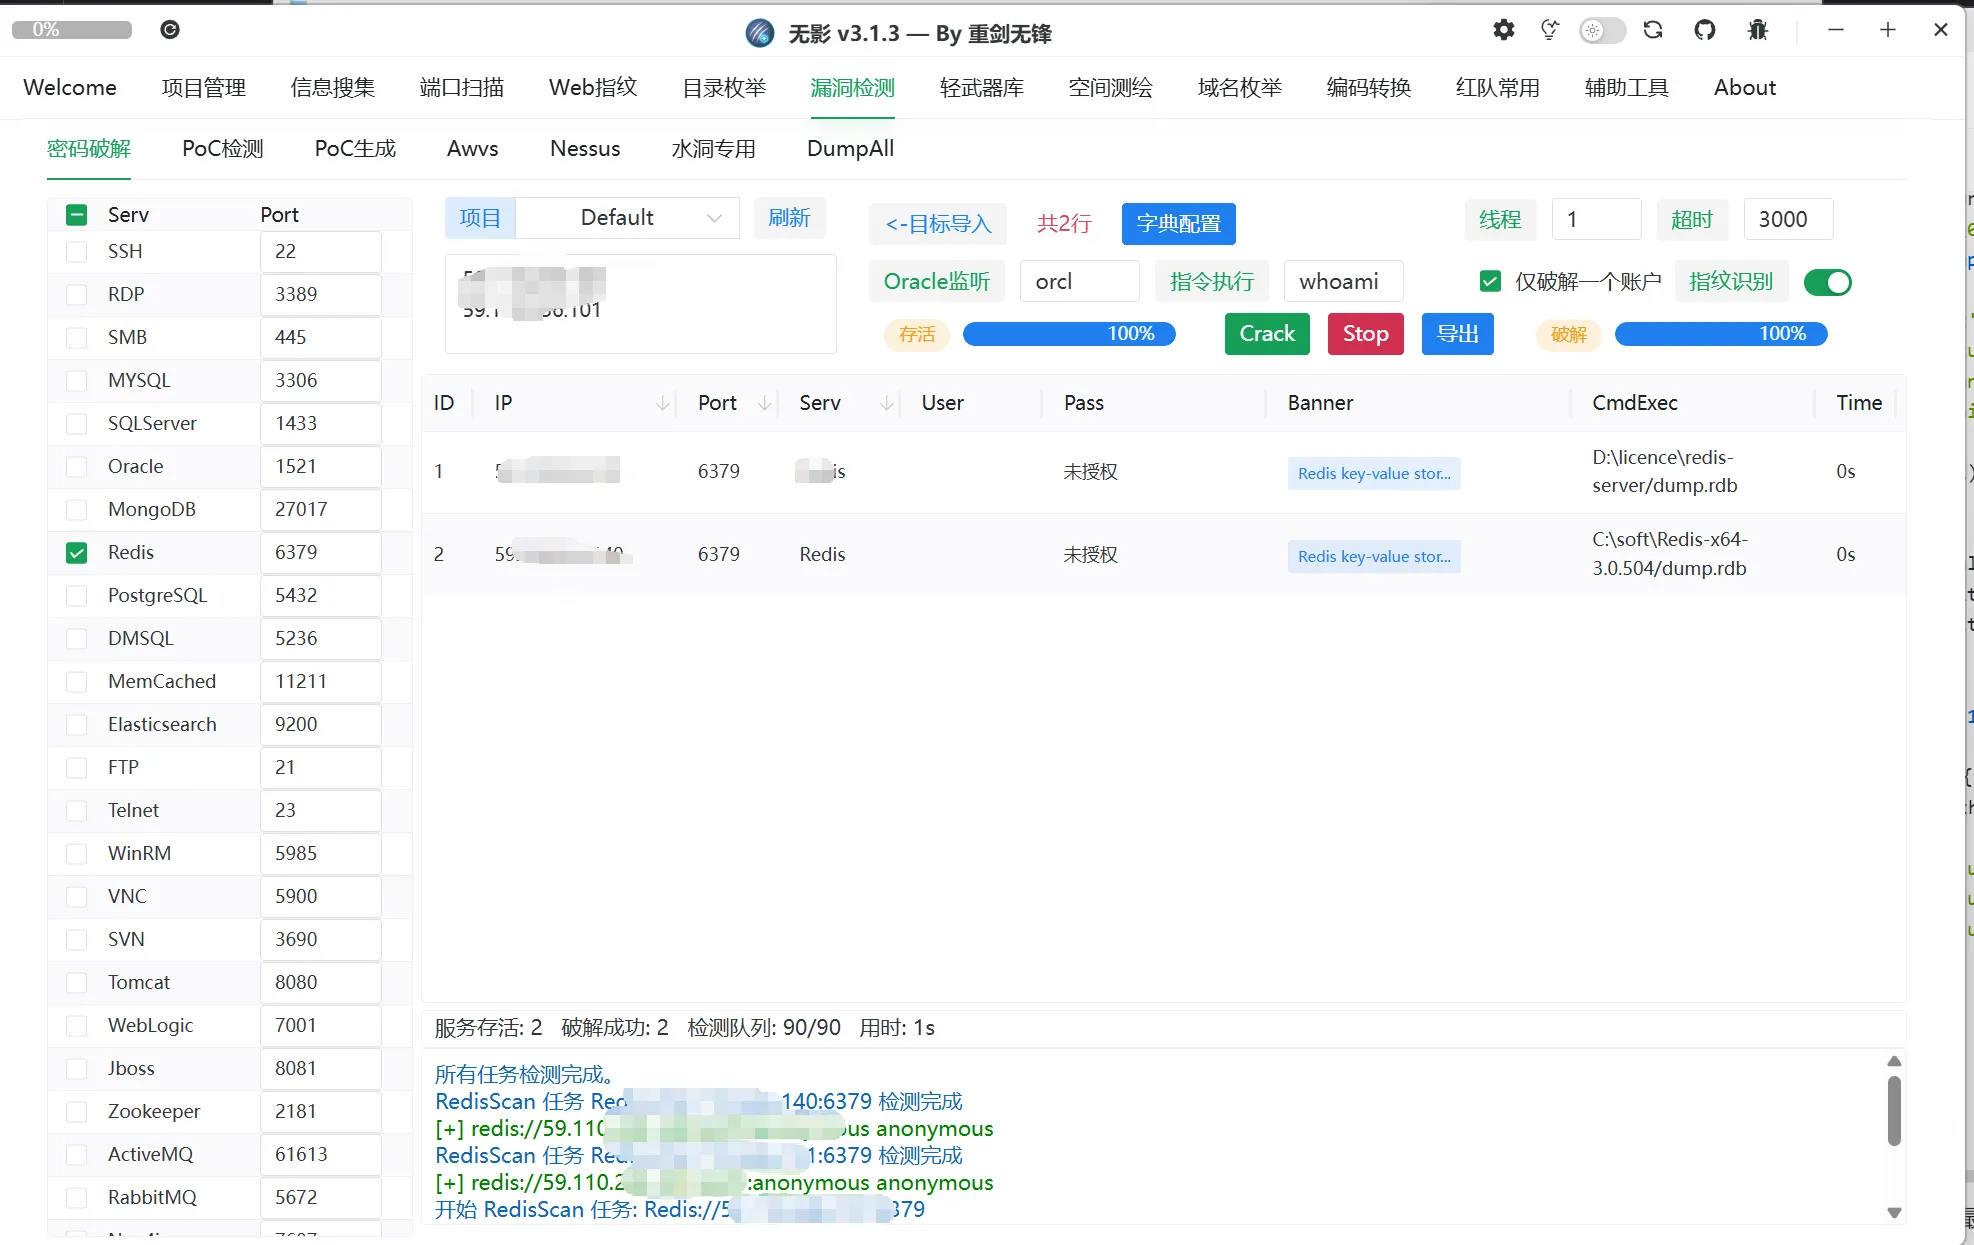Click the circular icon beside 0% progress
The image size is (1974, 1245).
coord(170,30)
